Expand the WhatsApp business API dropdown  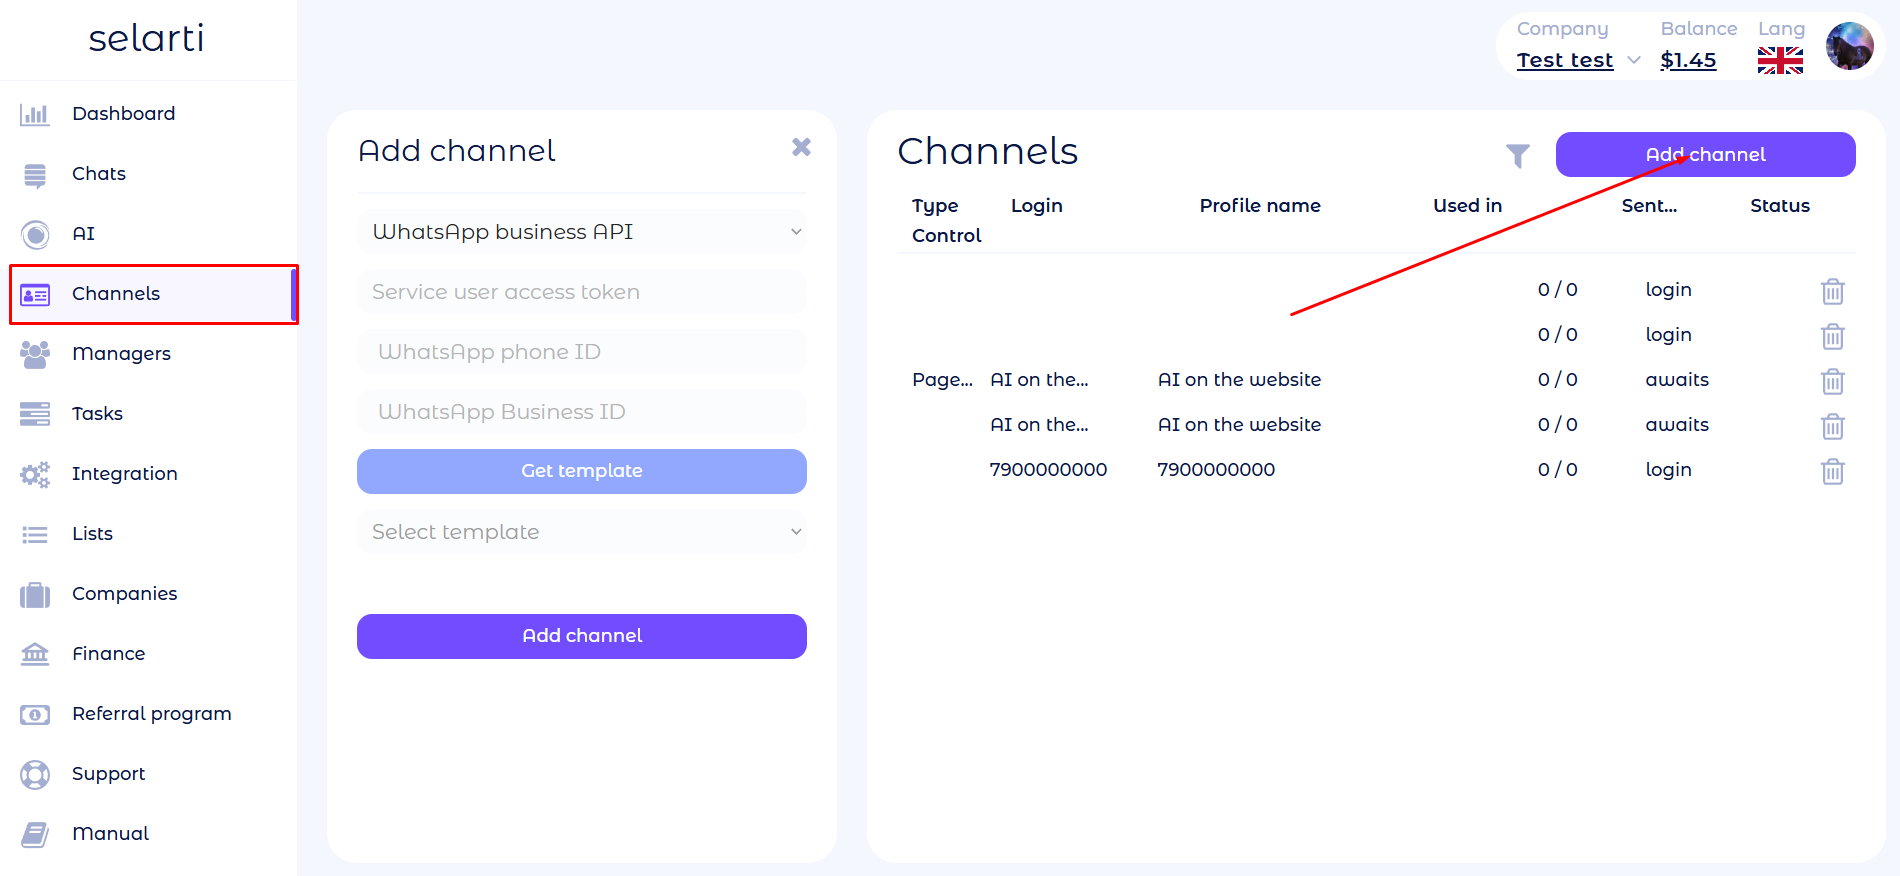coord(581,232)
